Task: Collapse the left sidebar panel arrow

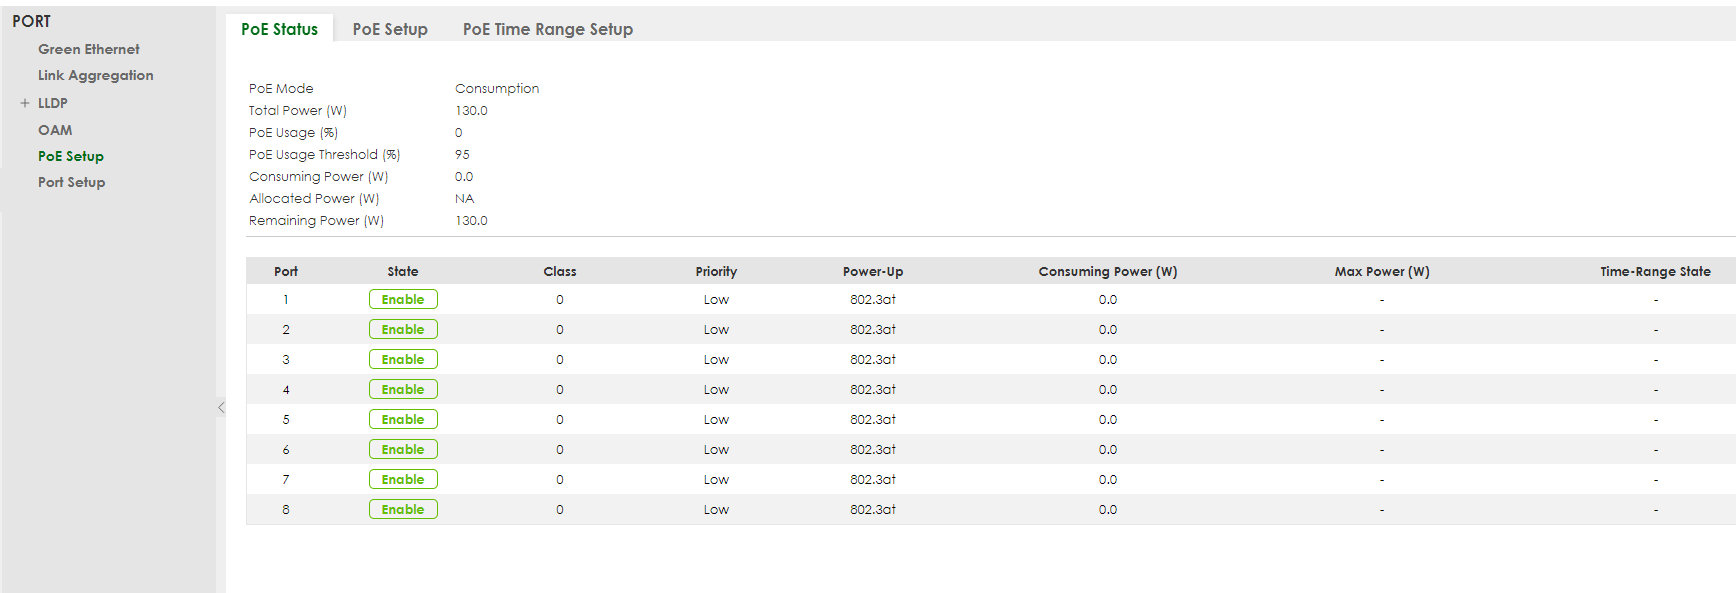Action: 221,407
